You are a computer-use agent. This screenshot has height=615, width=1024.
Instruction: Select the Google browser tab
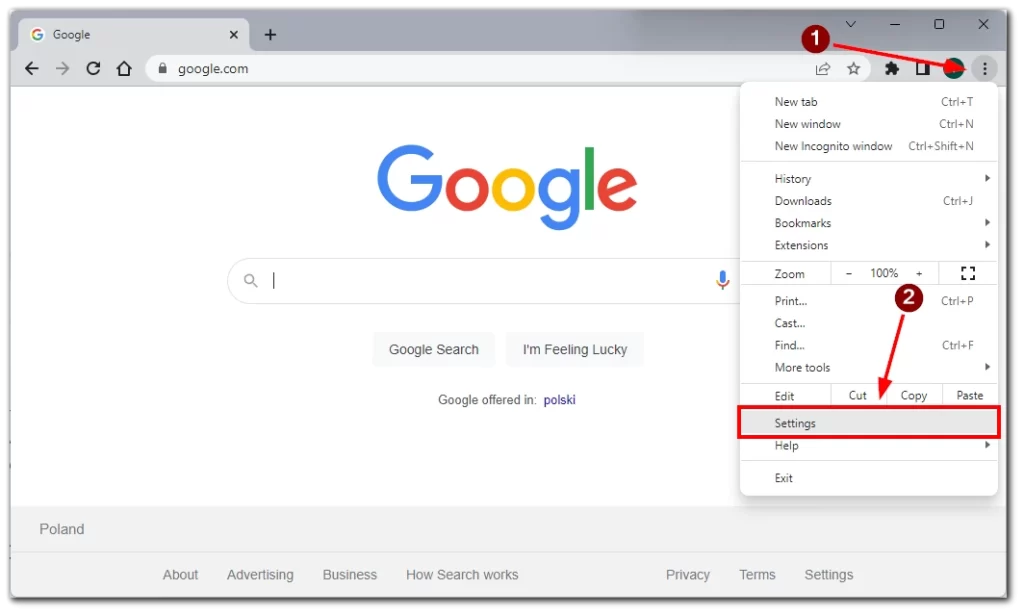[x=134, y=35]
